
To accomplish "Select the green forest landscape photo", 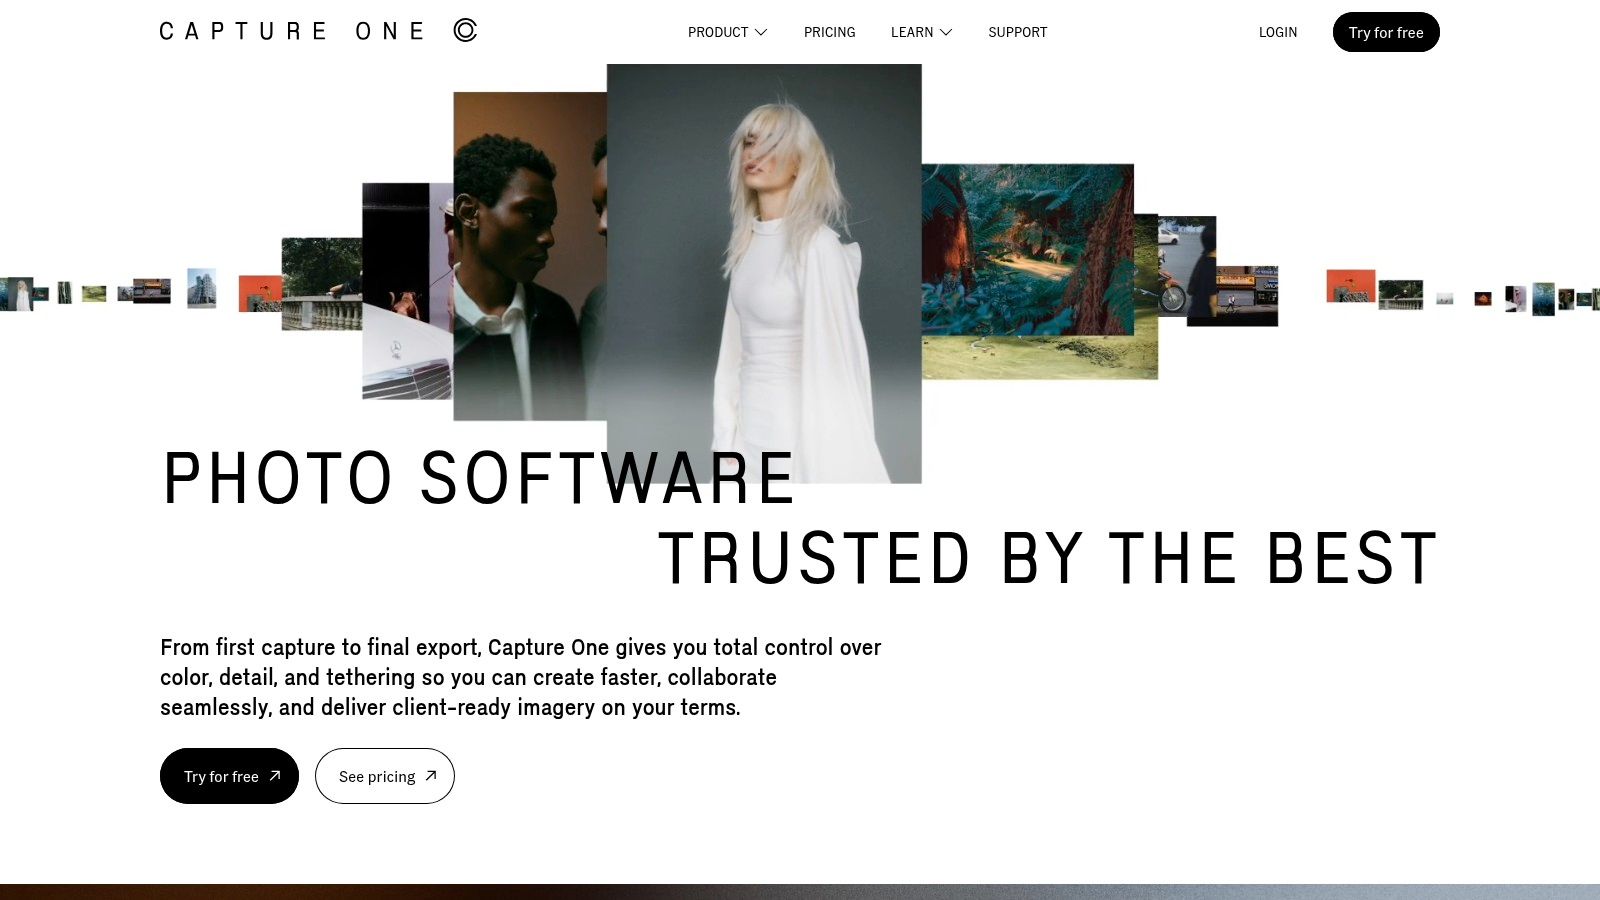I will pyautogui.click(x=1028, y=250).
